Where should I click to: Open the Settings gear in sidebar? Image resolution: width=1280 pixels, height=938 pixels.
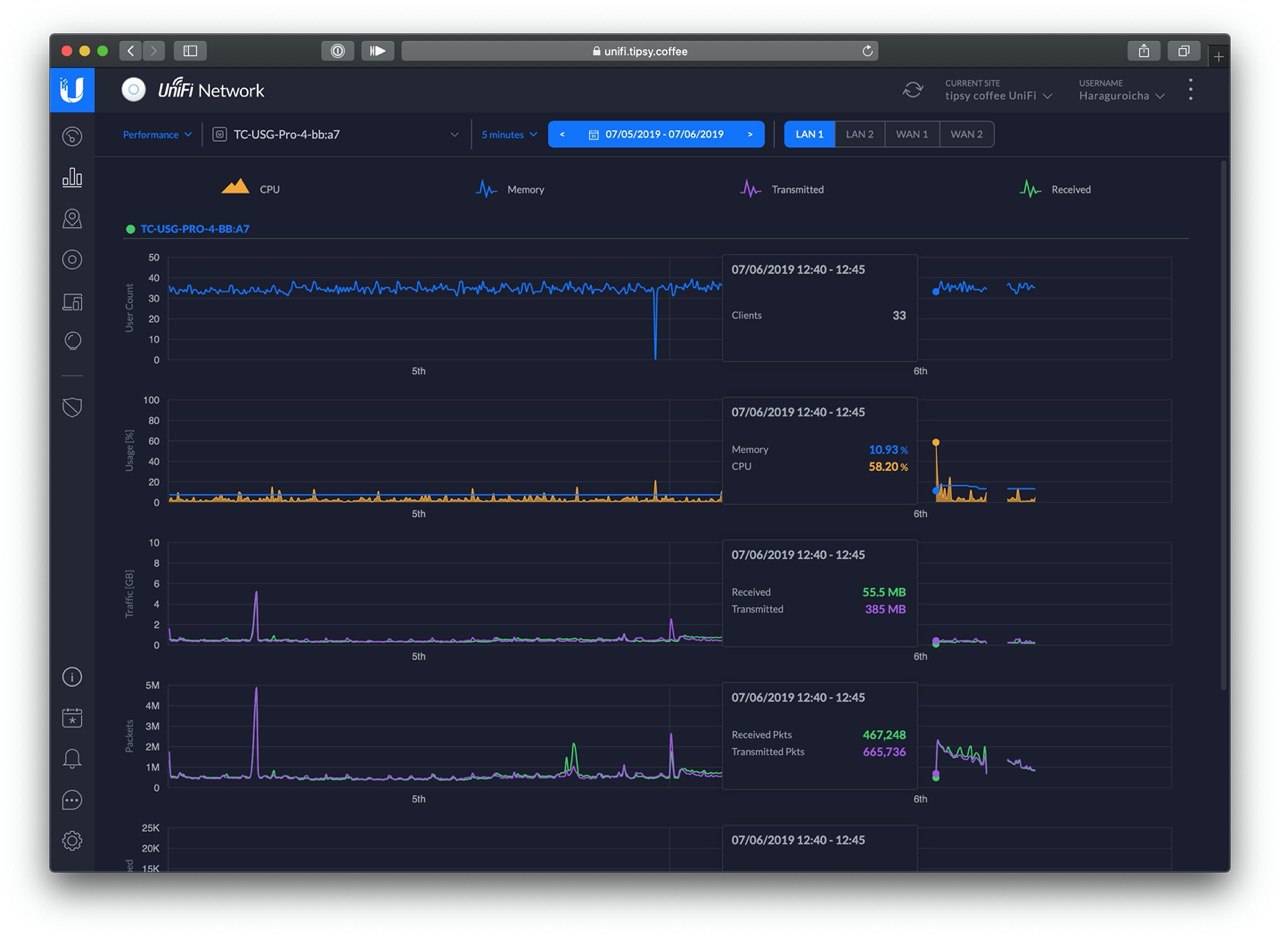pyautogui.click(x=72, y=841)
